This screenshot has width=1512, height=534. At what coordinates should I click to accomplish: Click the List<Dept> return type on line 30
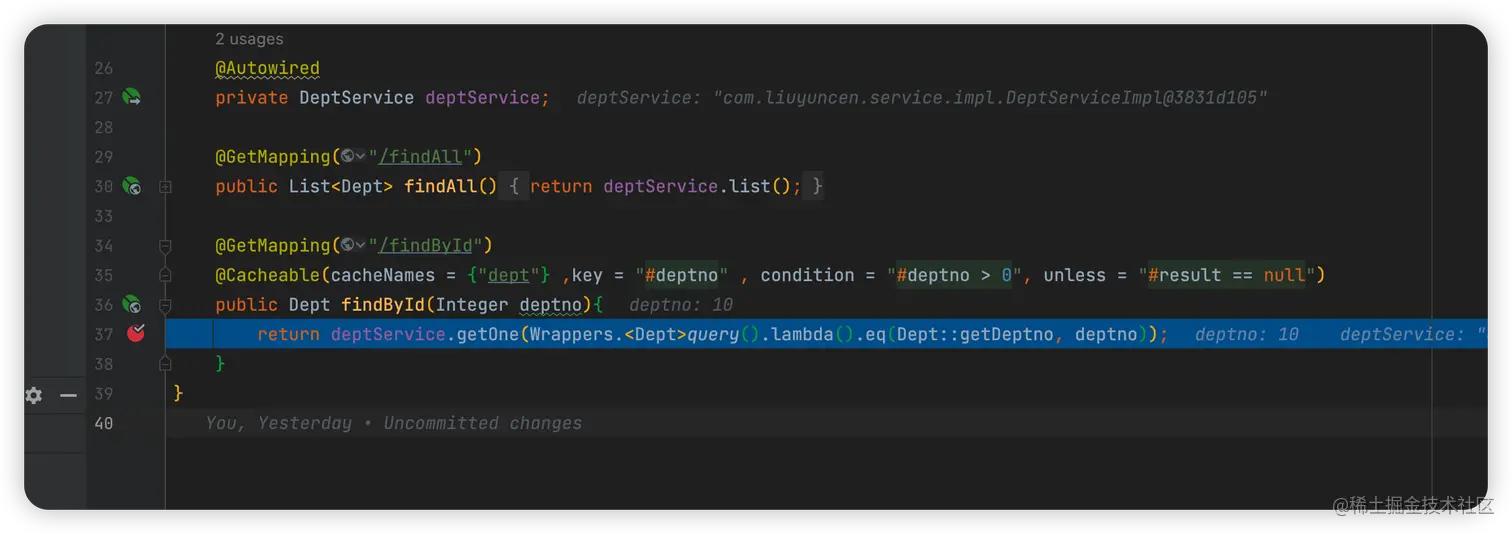tap(341, 186)
